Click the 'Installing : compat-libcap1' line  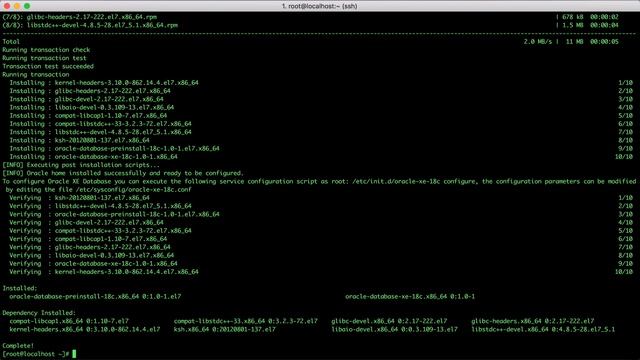[x=88, y=116]
